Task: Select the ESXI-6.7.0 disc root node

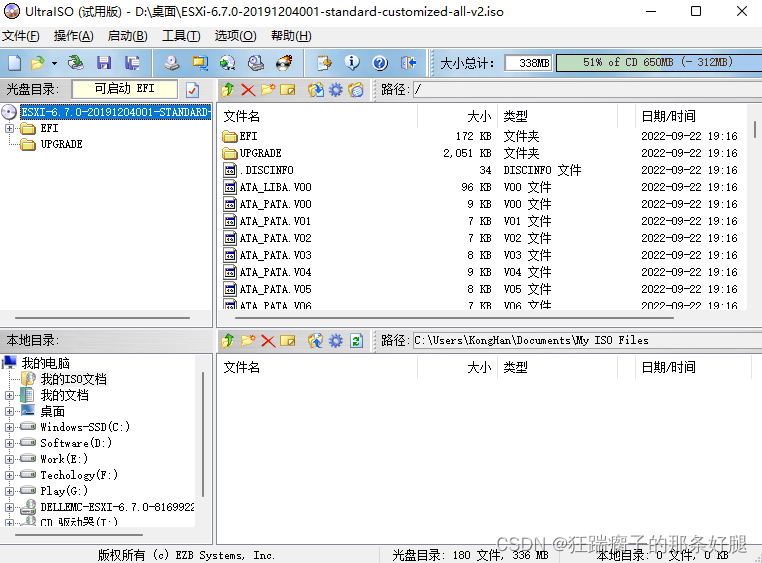Action: coord(116,112)
